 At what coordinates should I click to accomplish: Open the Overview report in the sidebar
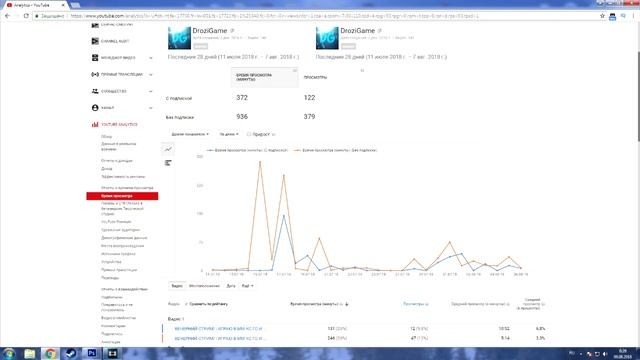(106, 137)
